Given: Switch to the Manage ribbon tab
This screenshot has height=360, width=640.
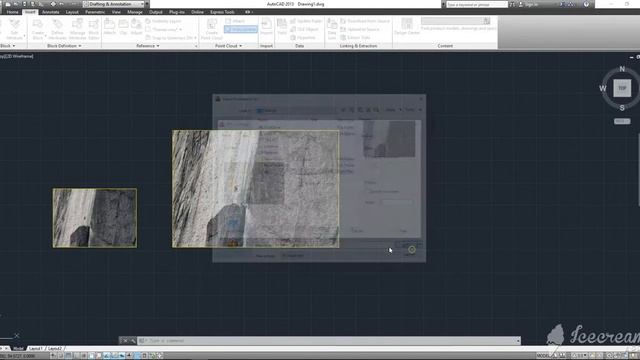Looking at the screenshot, I should coord(135,12).
